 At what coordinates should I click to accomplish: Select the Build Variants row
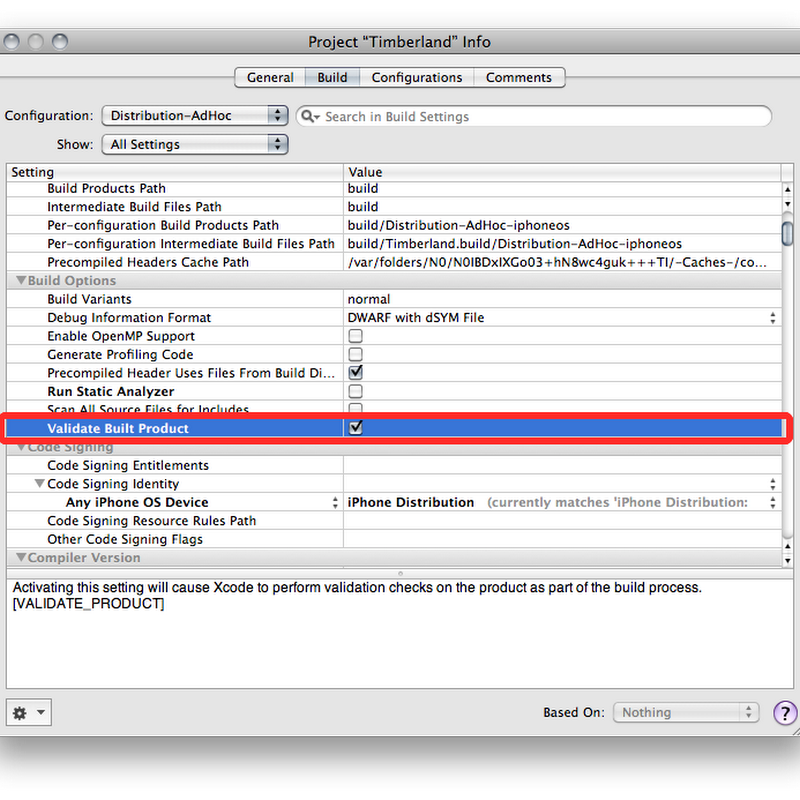[x=394, y=299]
